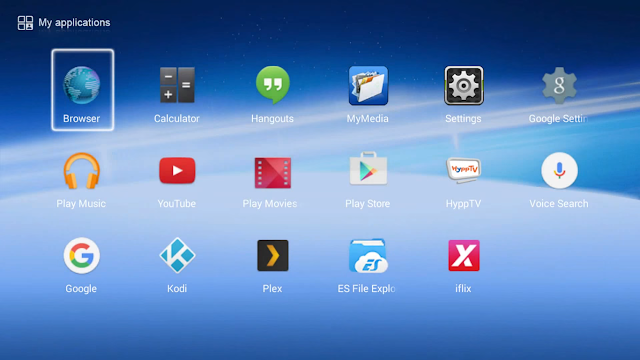Click the My applications grid icon
Image resolution: width=640 pixels, height=360 pixels.
25,23
